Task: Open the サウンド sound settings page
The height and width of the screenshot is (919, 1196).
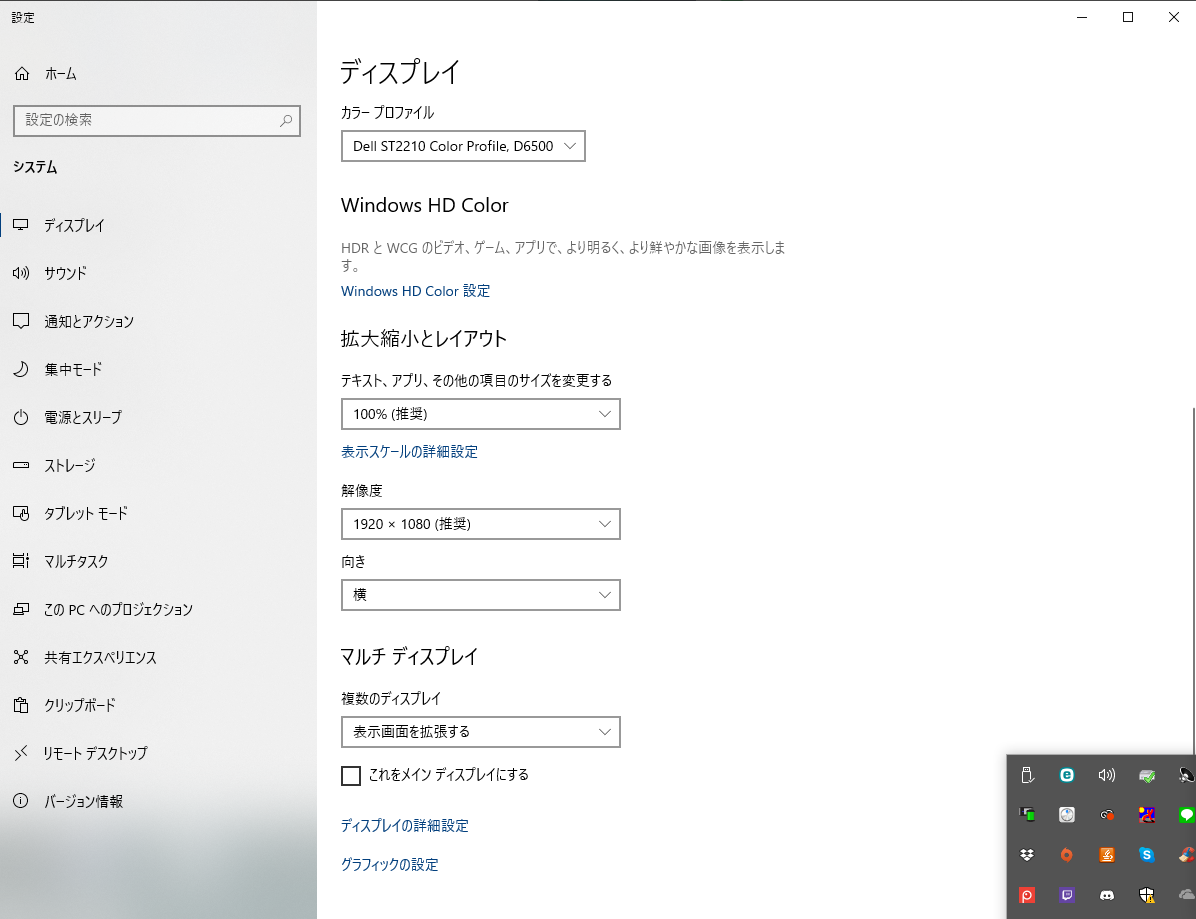Action: pyautogui.click(x=65, y=273)
